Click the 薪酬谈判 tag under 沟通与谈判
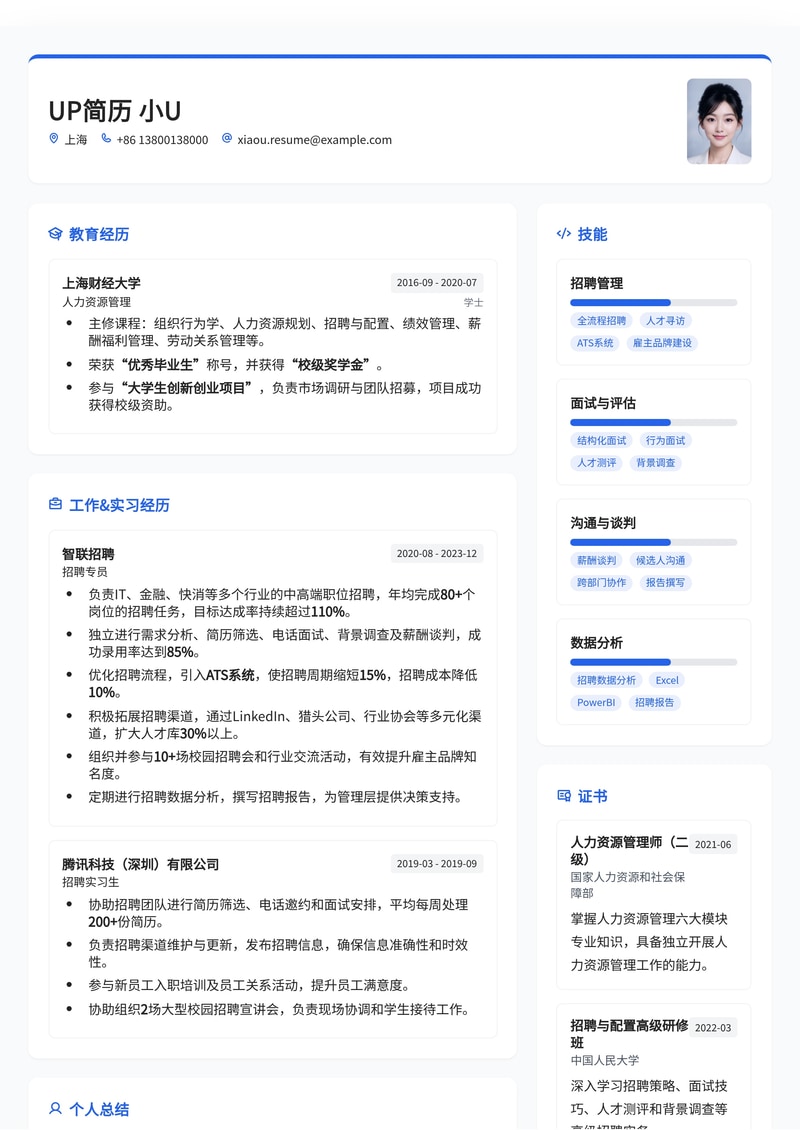The width and height of the screenshot is (800, 1130). (597, 559)
